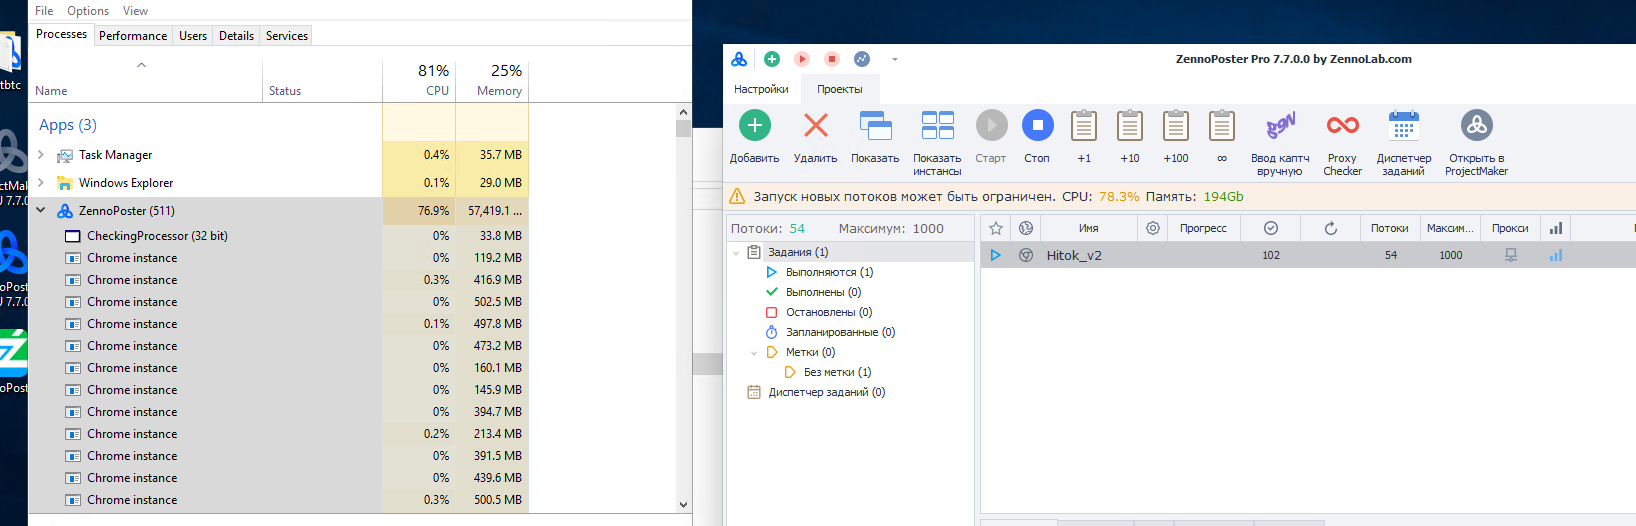Screen dimensions: 1636x526
Task: Sort by Прокси column header
Action: click(1510, 228)
